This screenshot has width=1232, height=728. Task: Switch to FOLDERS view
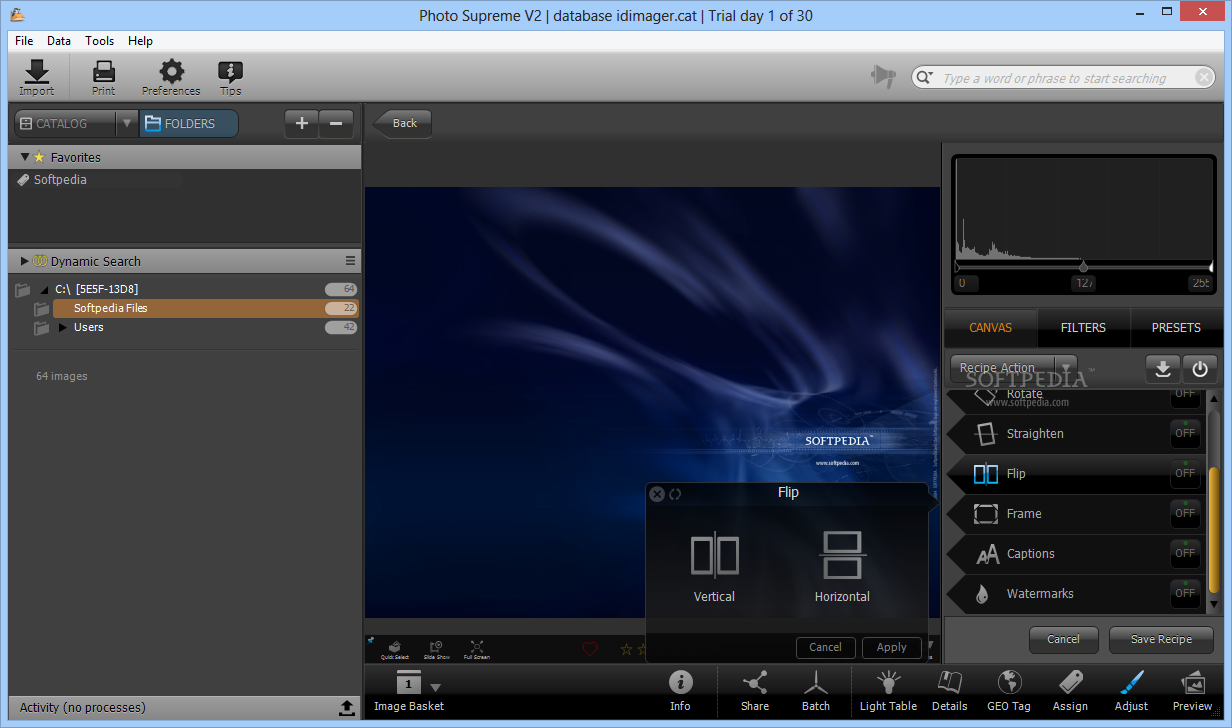tap(189, 124)
